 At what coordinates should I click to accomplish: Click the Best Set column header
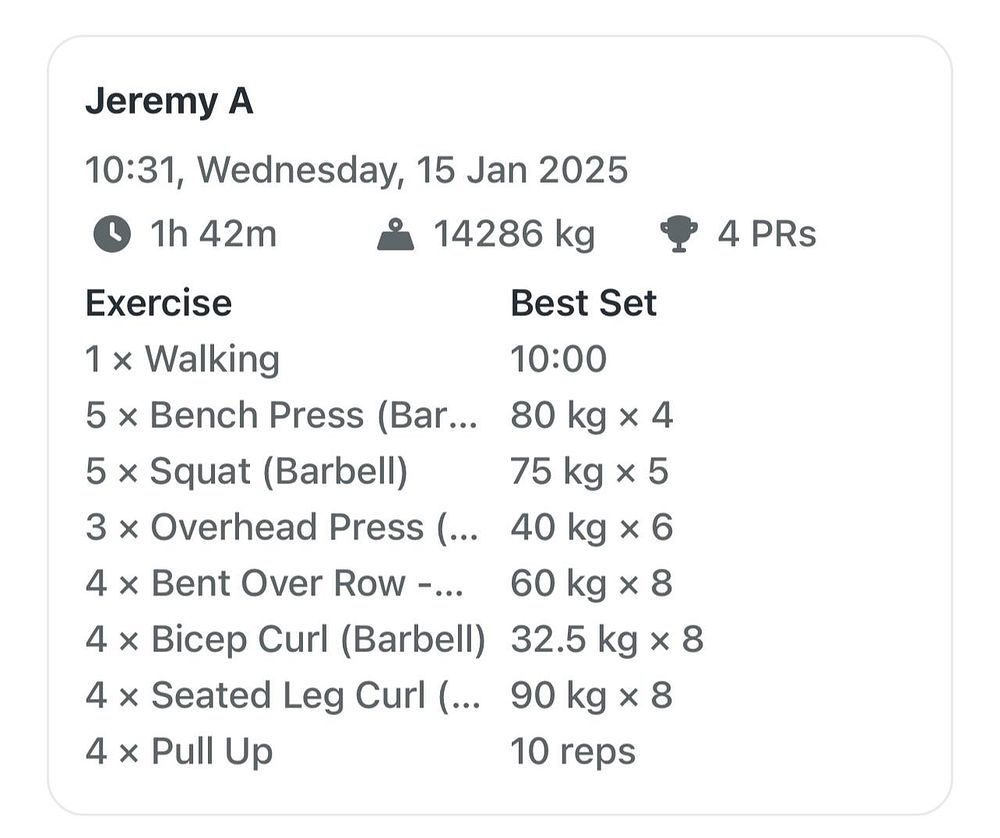583,303
